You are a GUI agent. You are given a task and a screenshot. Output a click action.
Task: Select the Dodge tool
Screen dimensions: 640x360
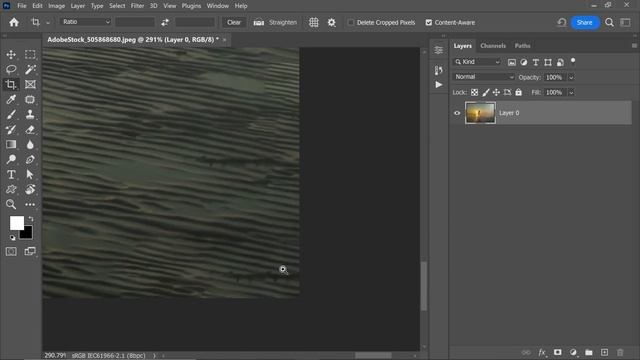pyautogui.click(x=11, y=160)
